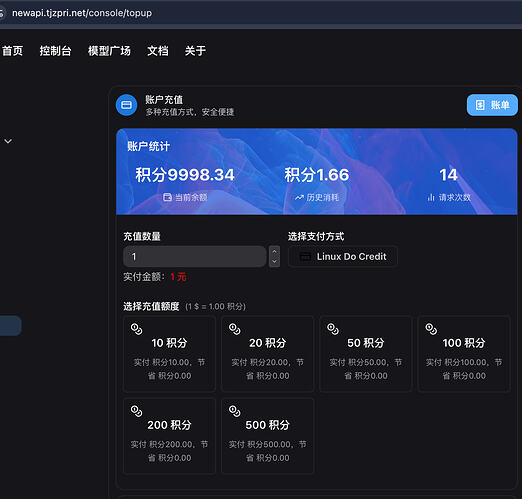
Task: Choose the 50 积分 top-up card
Action: [366, 354]
